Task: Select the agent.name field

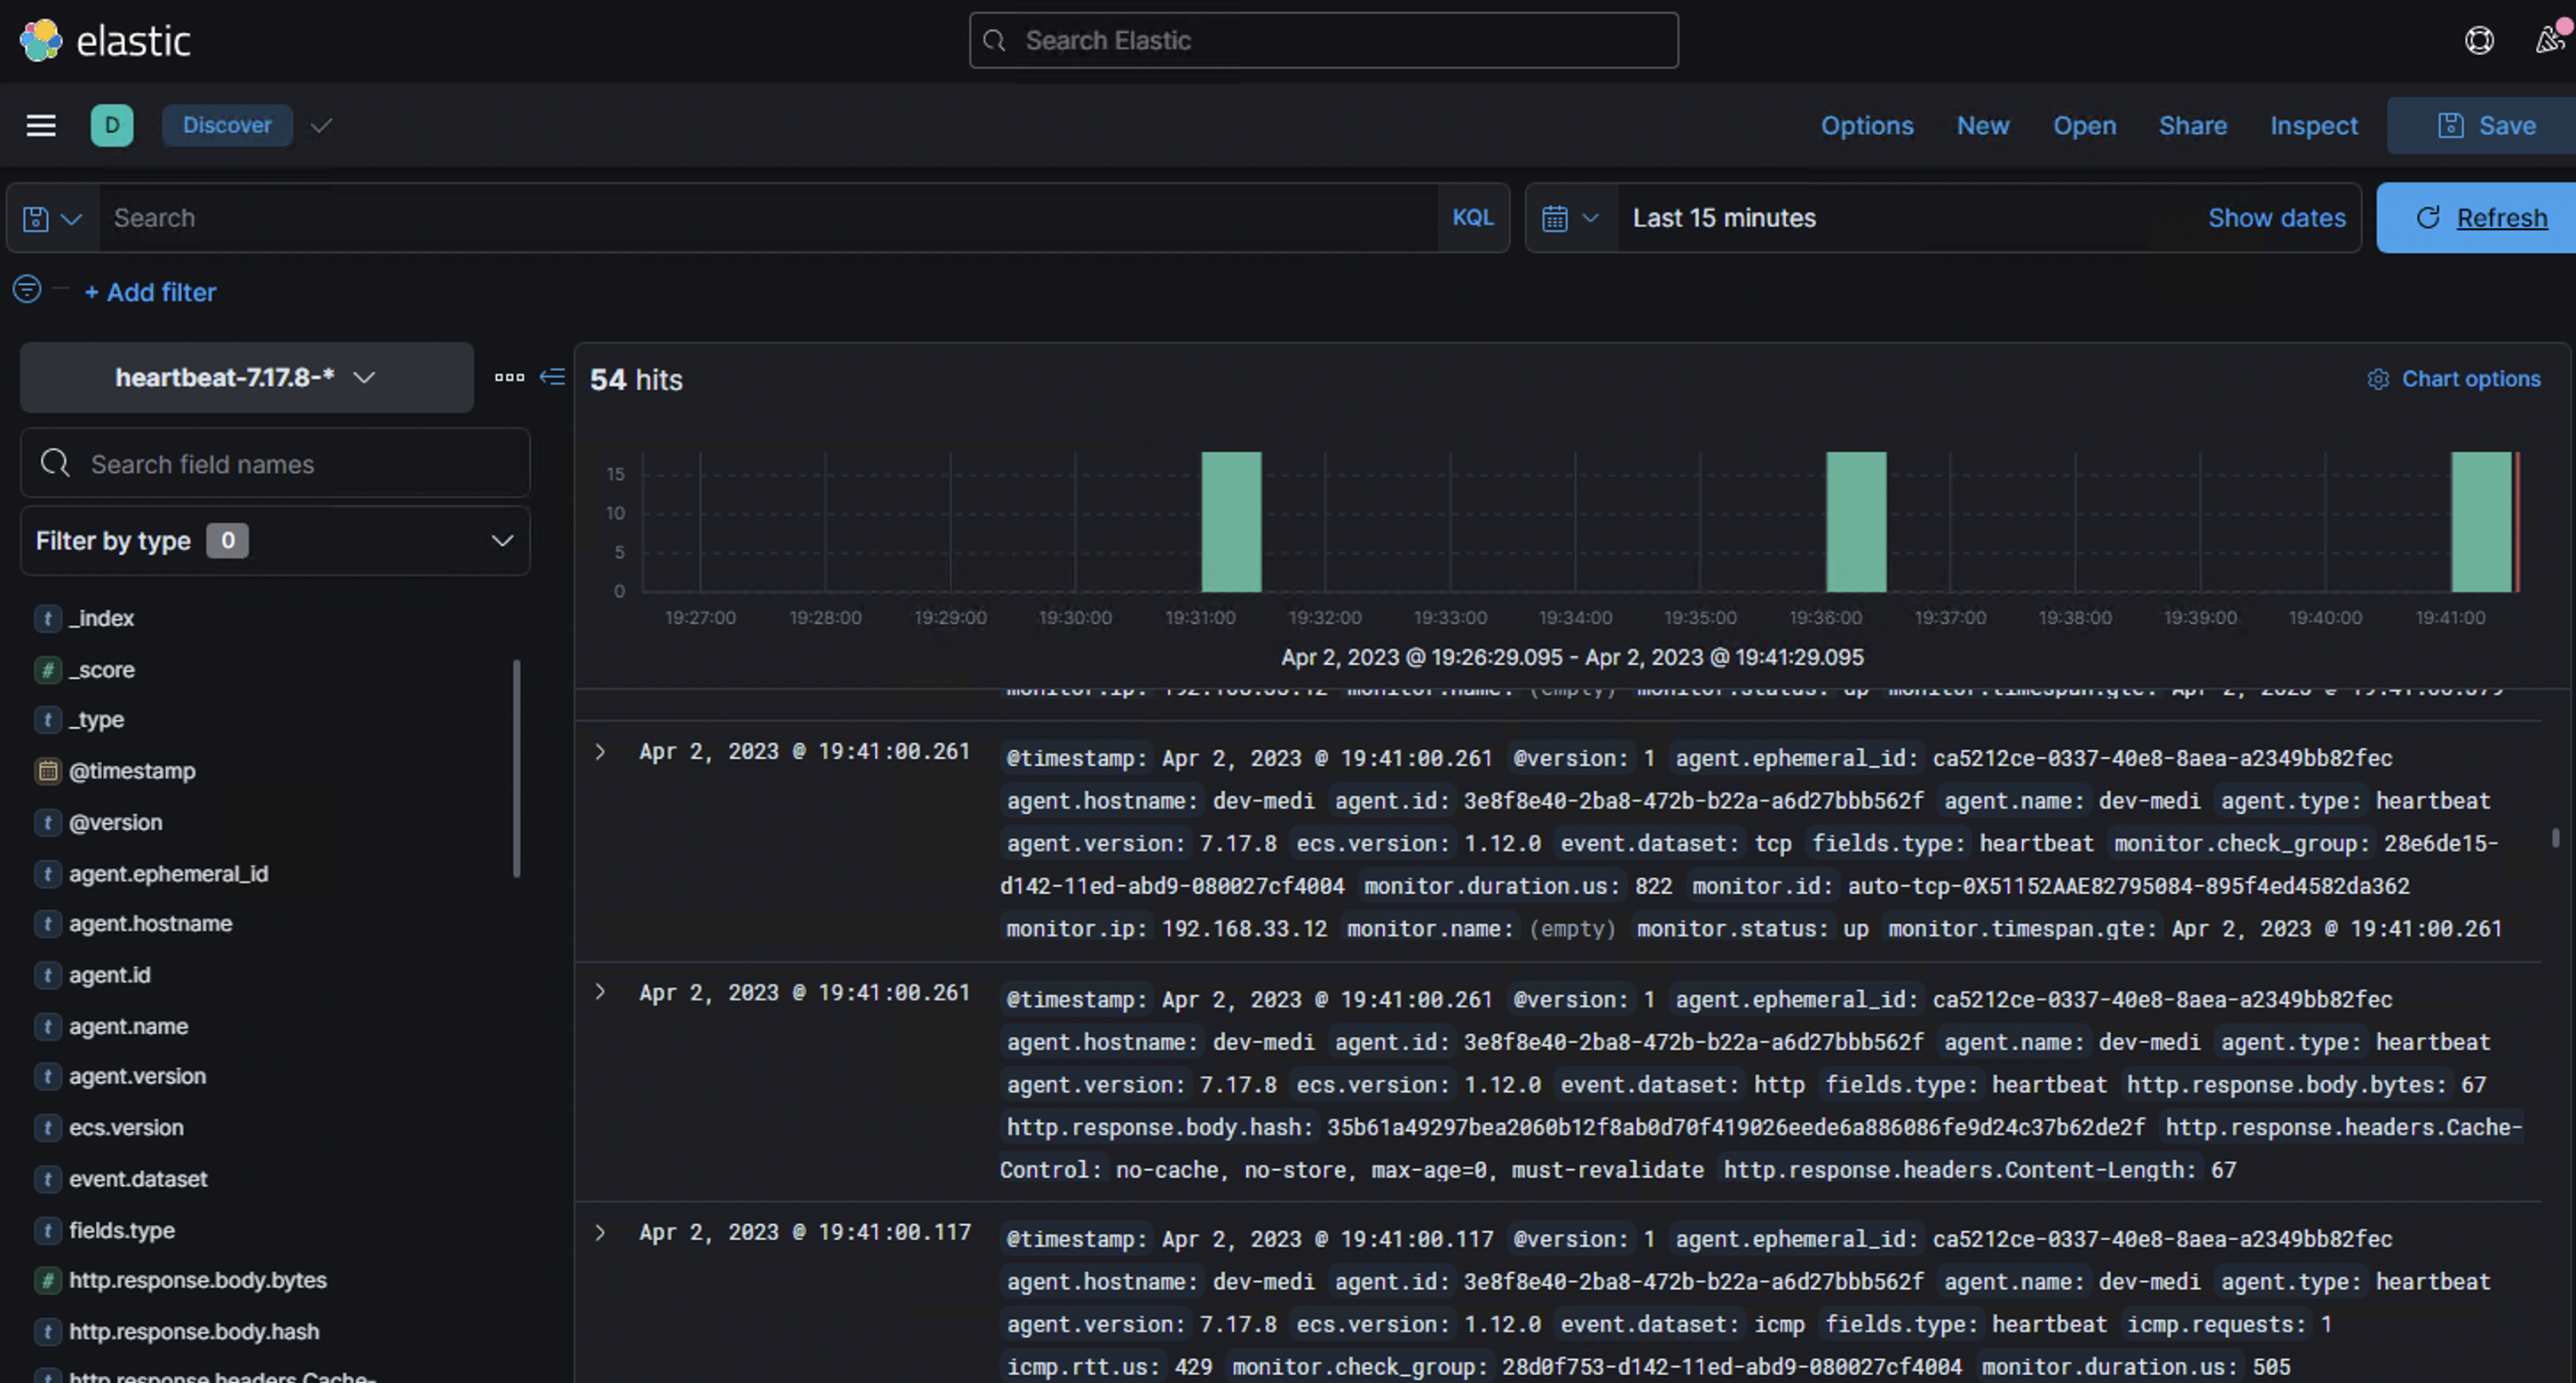Action: pos(128,1026)
